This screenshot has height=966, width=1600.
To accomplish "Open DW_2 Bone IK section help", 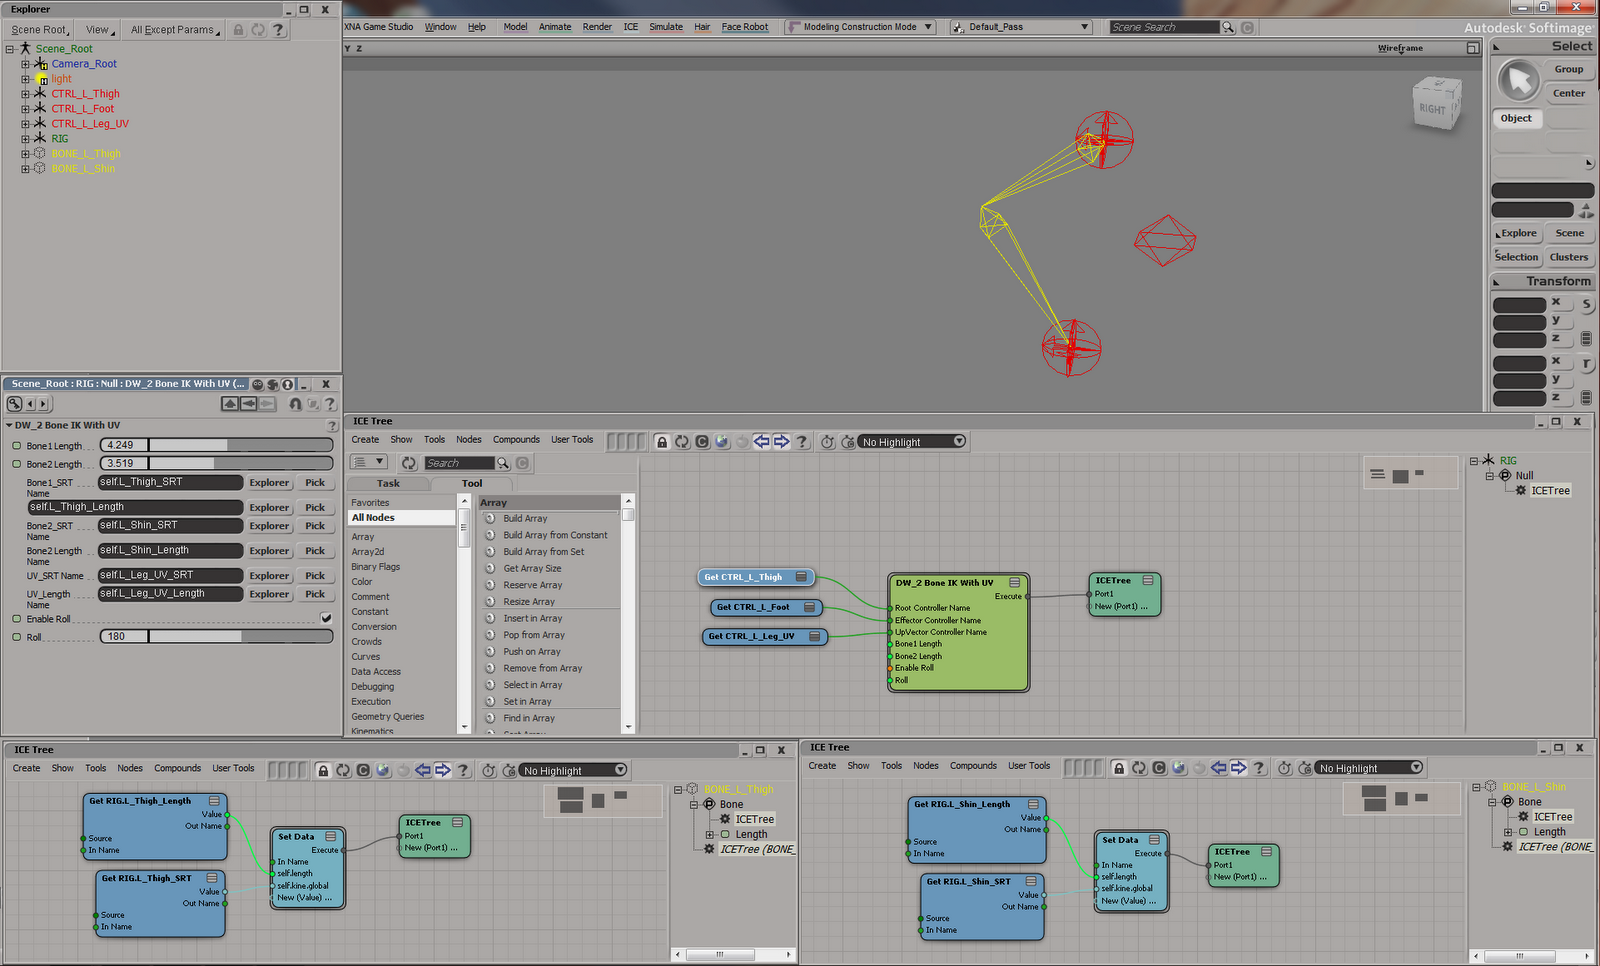I will pyautogui.click(x=332, y=426).
